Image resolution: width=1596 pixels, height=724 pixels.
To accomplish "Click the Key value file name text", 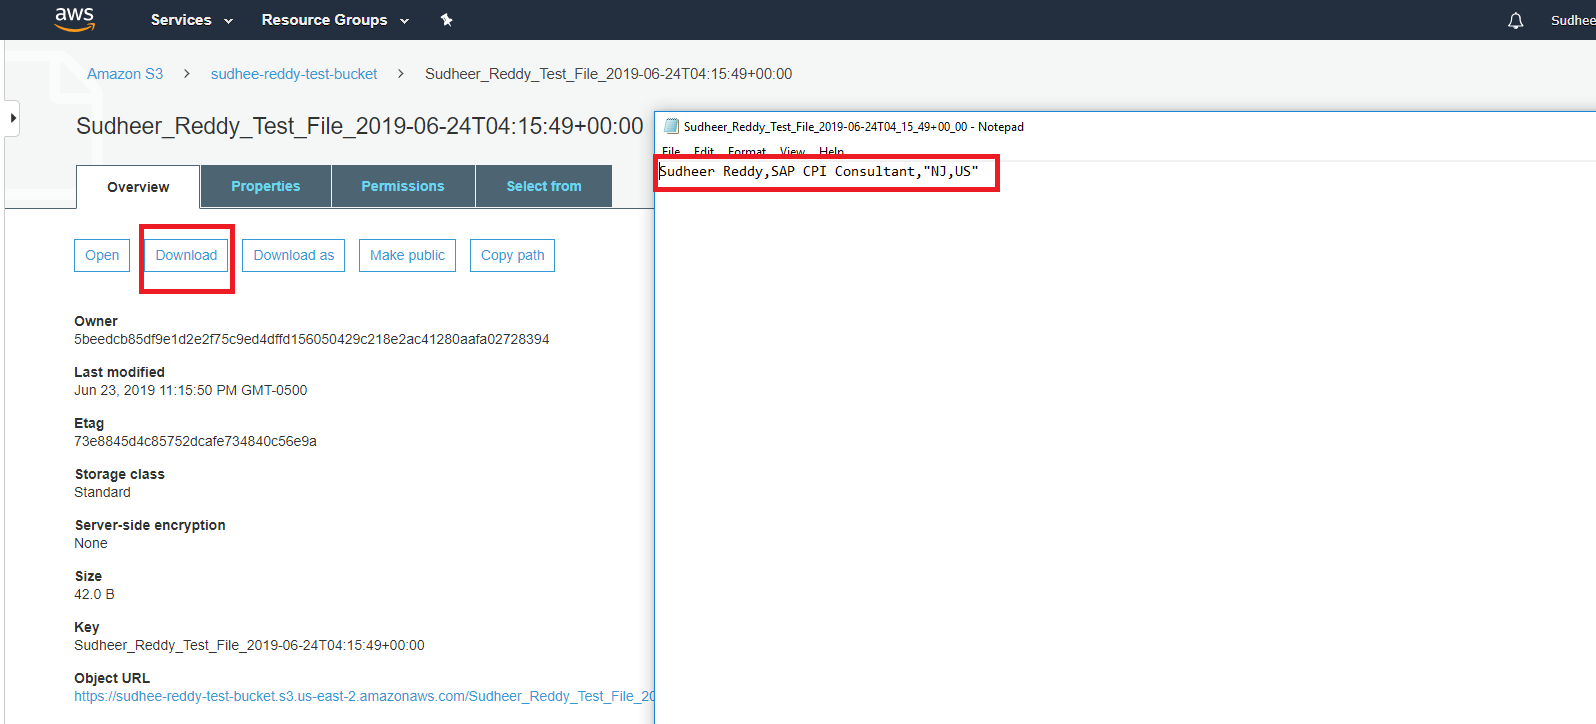I will click(249, 645).
